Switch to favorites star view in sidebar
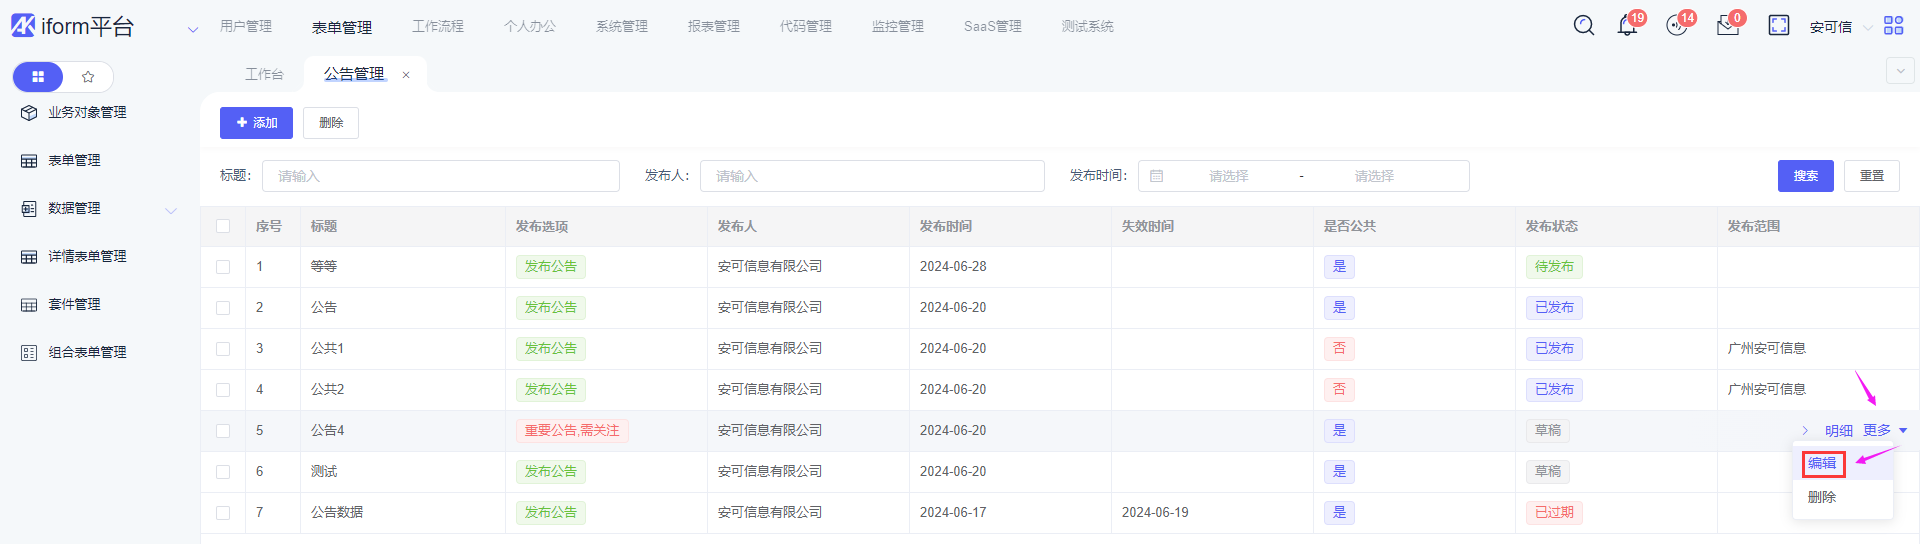The width and height of the screenshot is (1920, 544). click(88, 77)
